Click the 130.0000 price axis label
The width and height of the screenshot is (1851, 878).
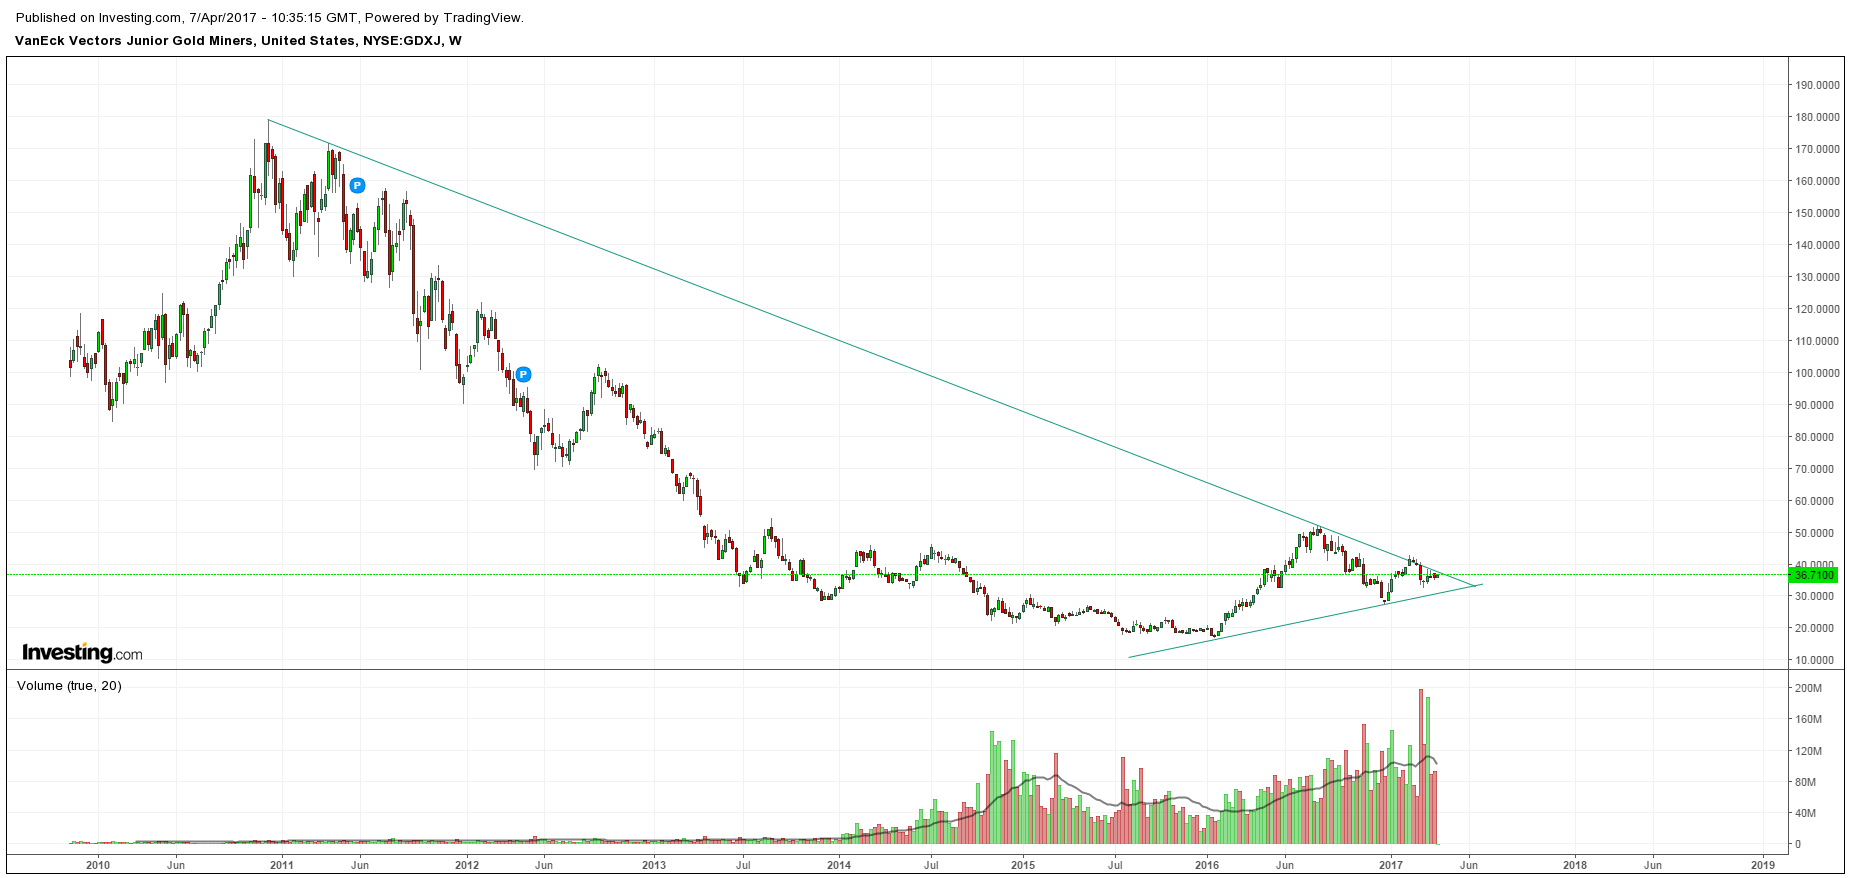pyautogui.click(x=1817, y=277)
